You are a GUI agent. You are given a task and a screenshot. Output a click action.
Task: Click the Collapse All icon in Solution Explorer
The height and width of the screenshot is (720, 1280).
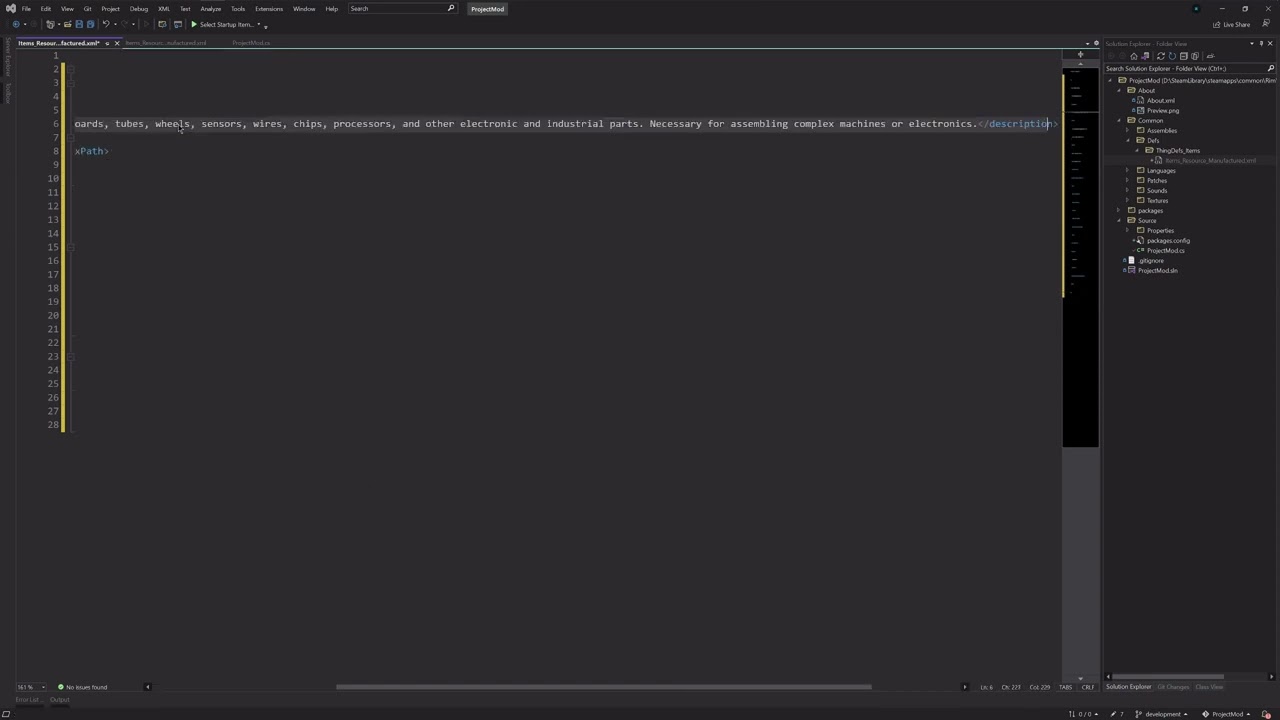point(1184,56)
